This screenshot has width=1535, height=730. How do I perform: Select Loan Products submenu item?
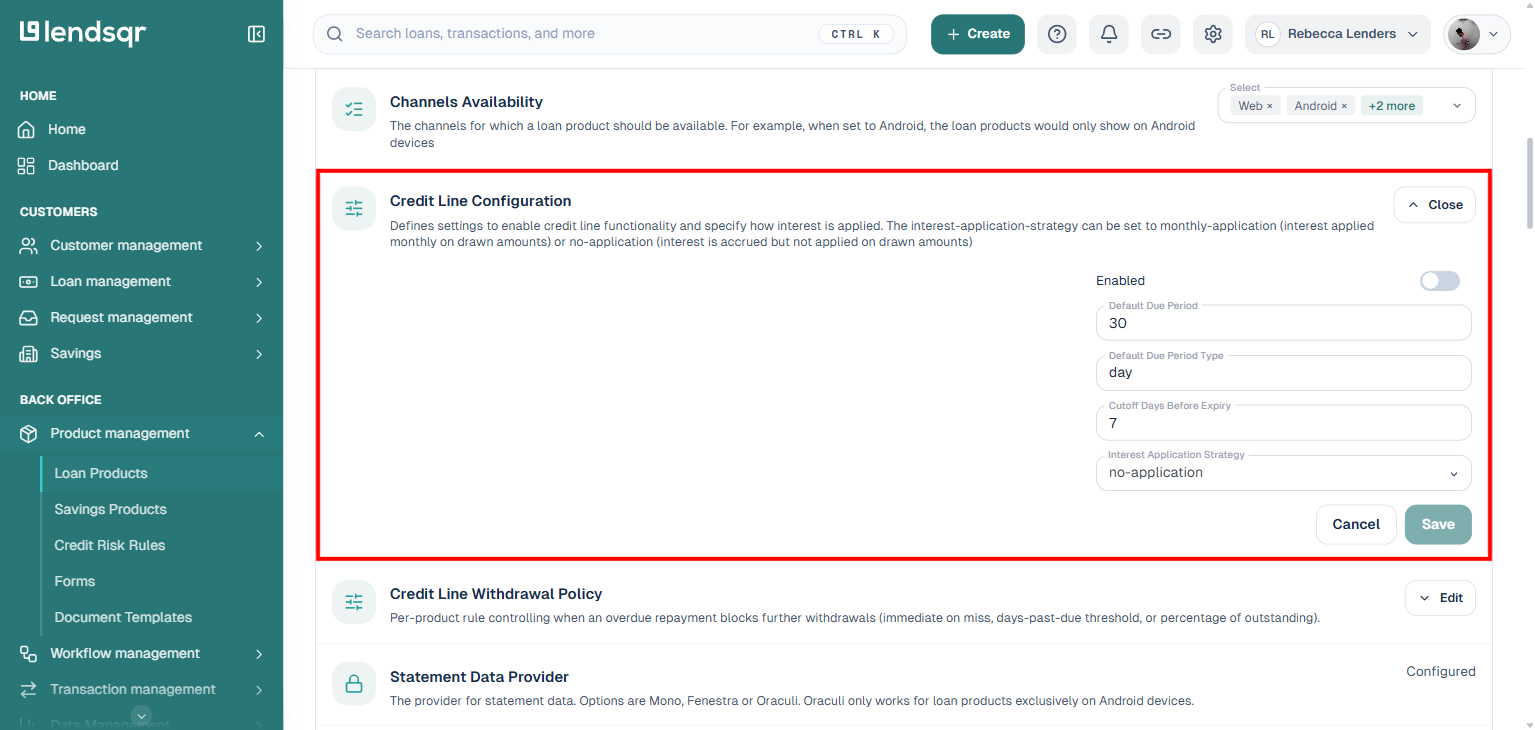[101, 474]
